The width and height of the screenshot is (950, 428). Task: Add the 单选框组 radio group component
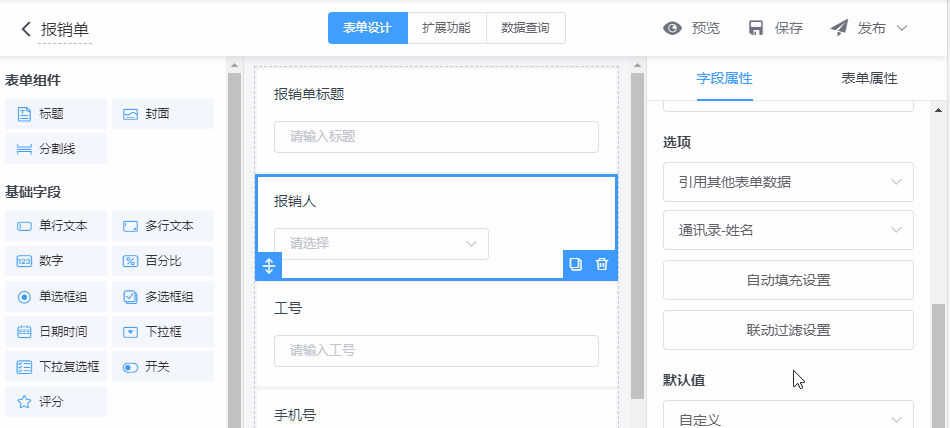click(x=55, y=297)
